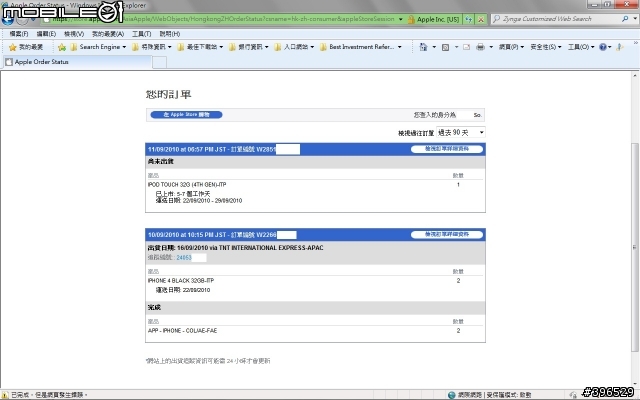Open the 入口網站 favorites folder

294,47
